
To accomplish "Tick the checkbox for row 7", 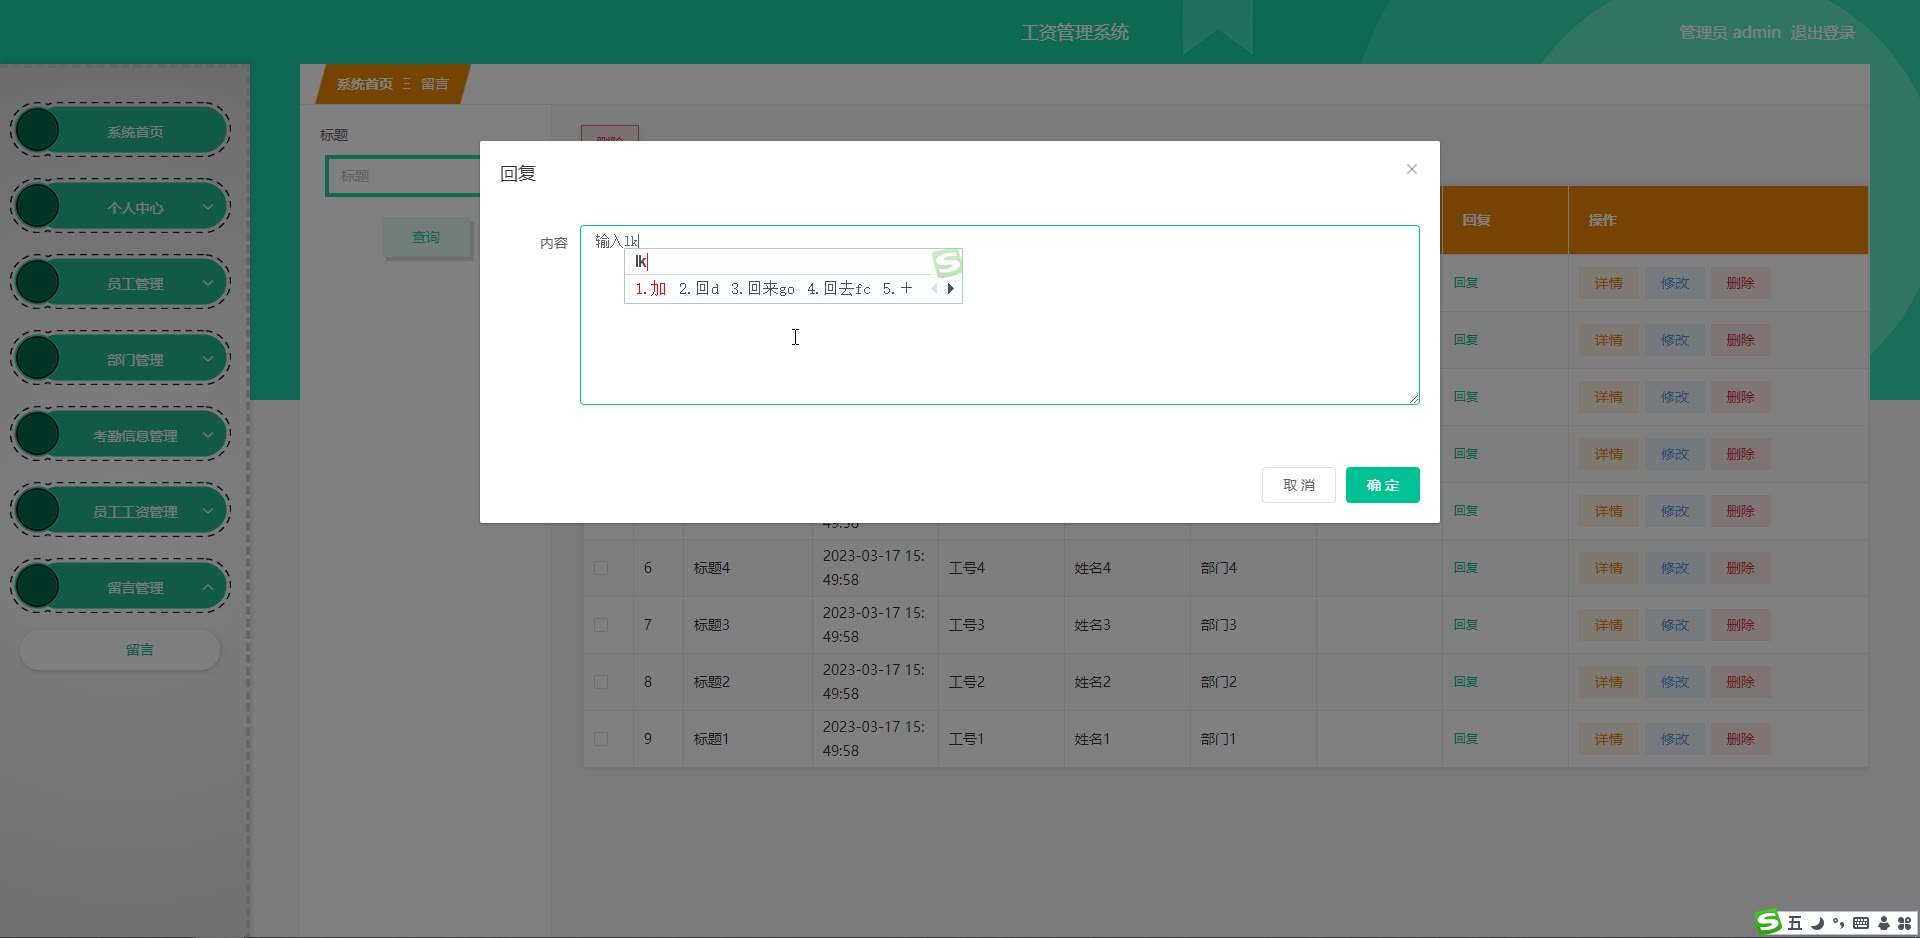I will [x=601, y=625].
